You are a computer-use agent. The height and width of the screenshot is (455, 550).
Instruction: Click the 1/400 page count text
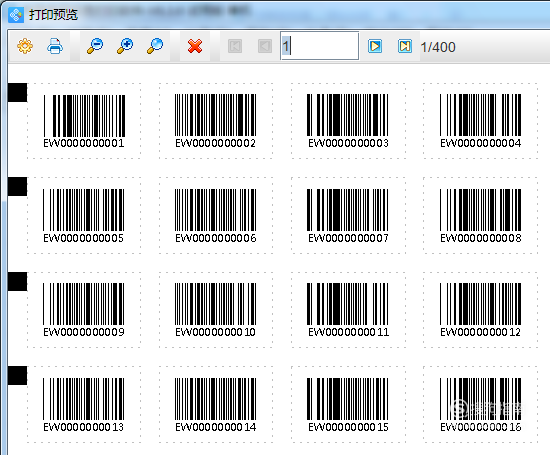438,47
